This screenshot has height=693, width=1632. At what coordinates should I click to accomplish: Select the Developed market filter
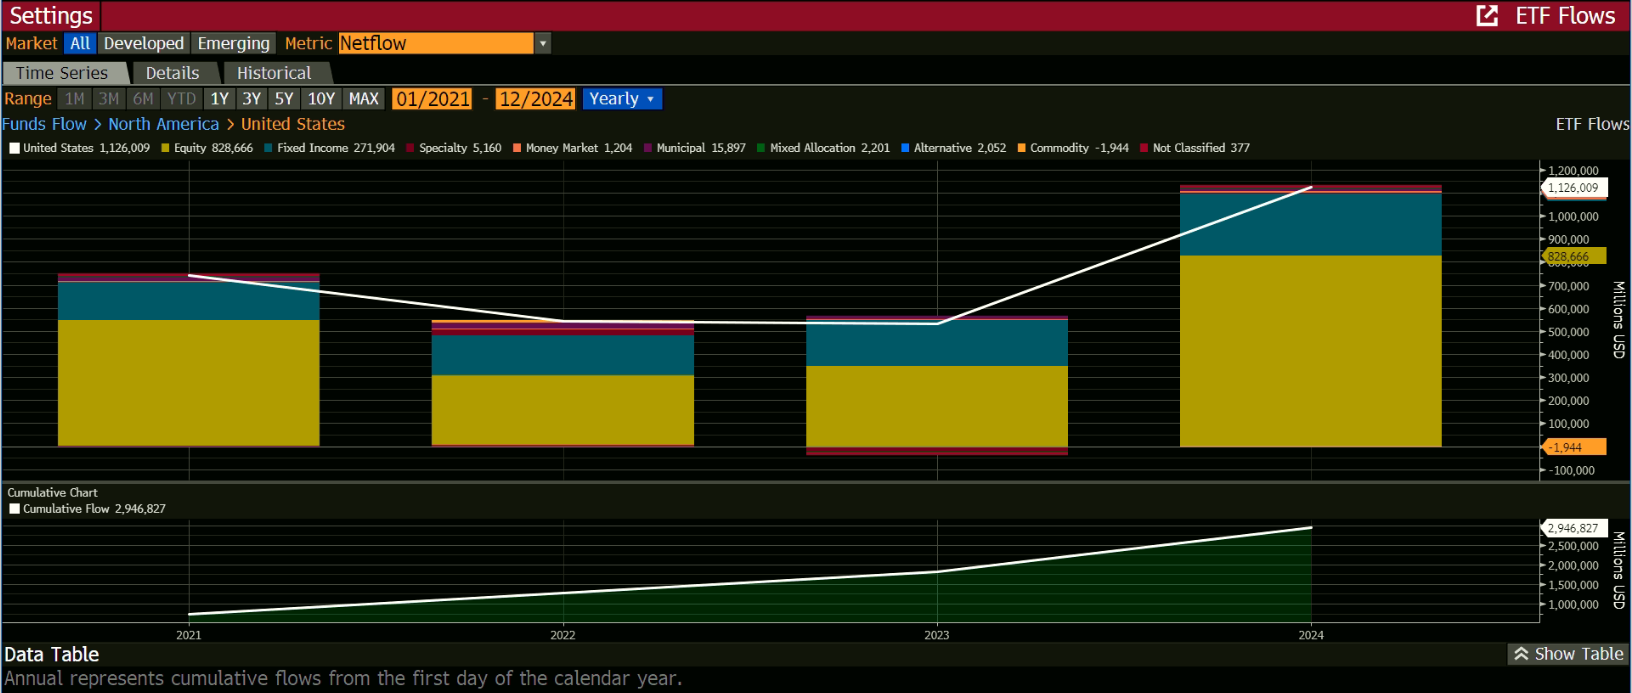pos(144,43)
